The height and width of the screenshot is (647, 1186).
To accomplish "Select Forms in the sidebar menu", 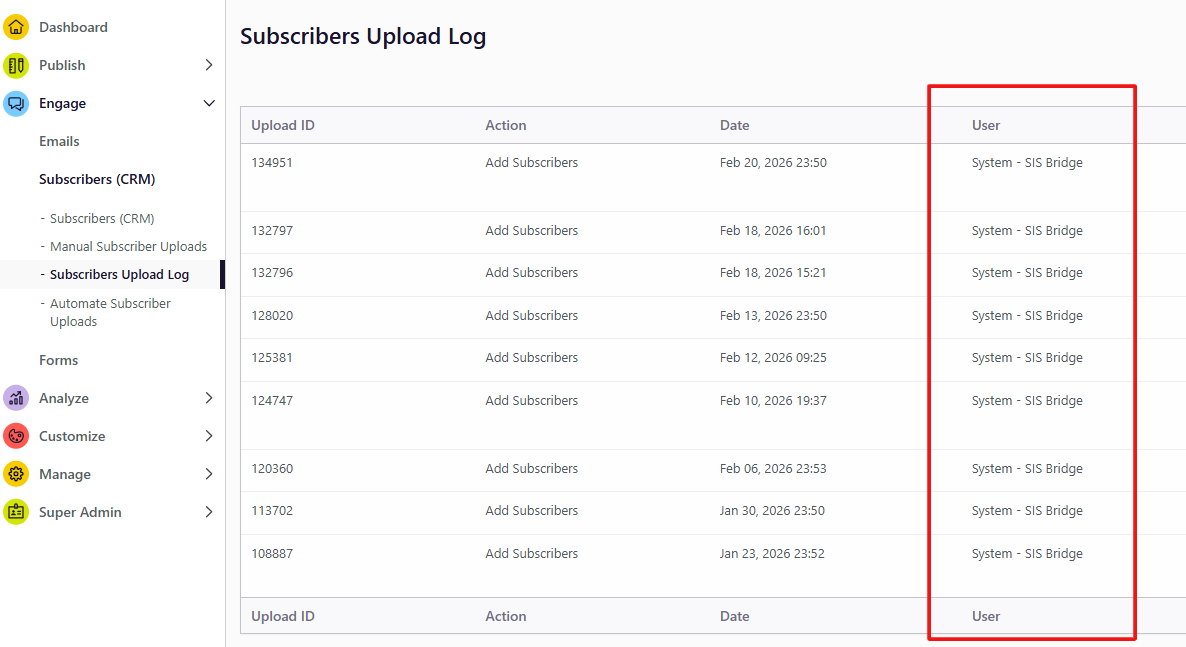I will [58, 359].
